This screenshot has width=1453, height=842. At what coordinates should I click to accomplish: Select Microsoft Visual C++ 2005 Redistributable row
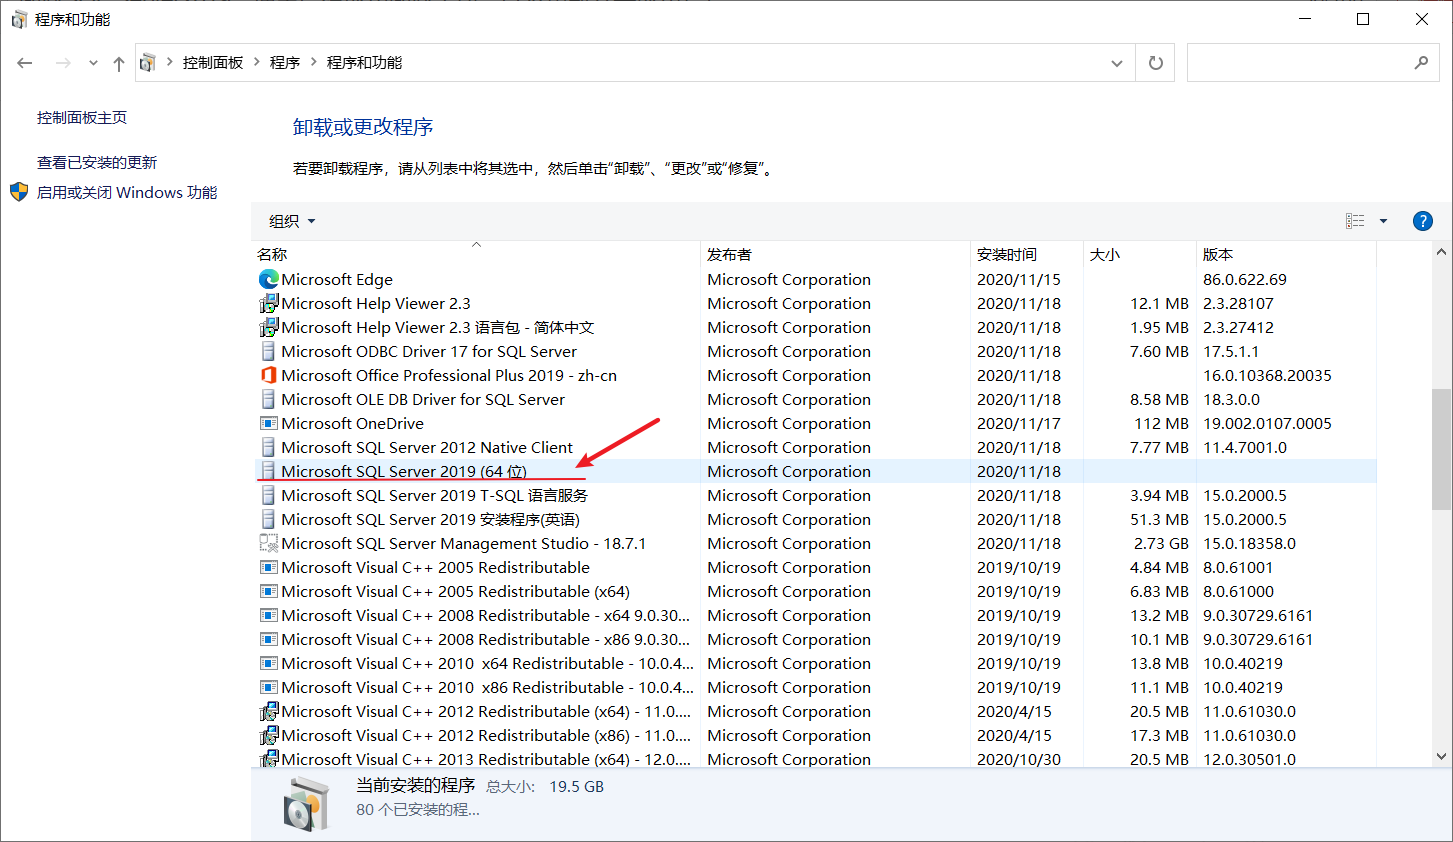pos(816,567)
